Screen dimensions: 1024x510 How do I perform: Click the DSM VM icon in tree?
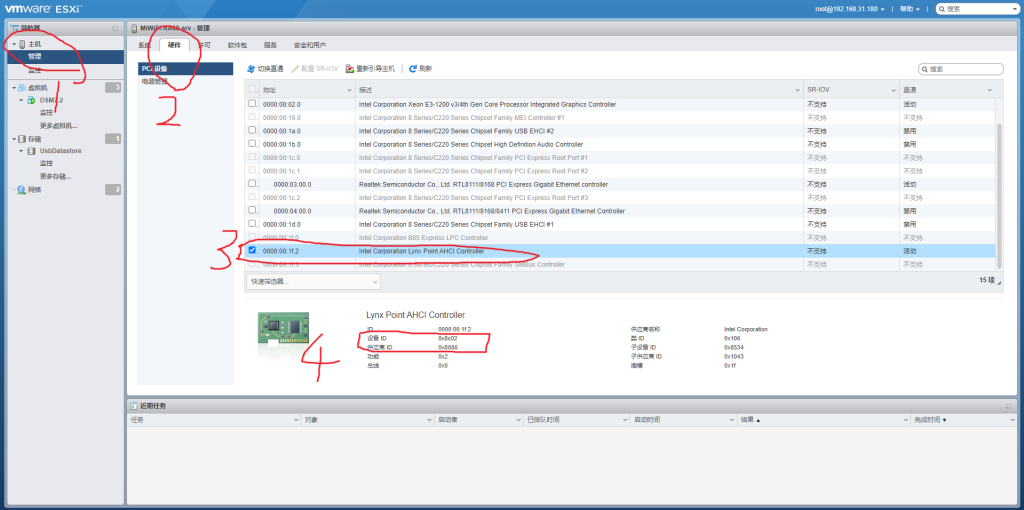[31, 100]
